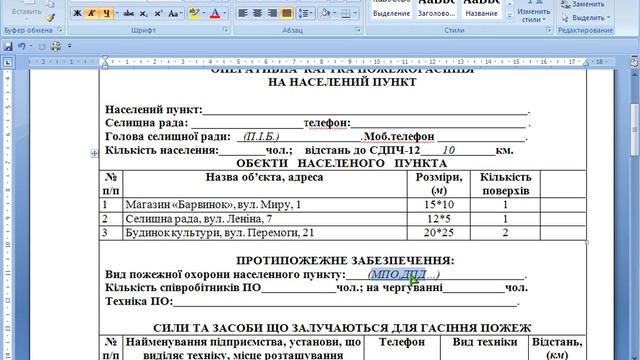Justify text alignment

click(287, 13)
